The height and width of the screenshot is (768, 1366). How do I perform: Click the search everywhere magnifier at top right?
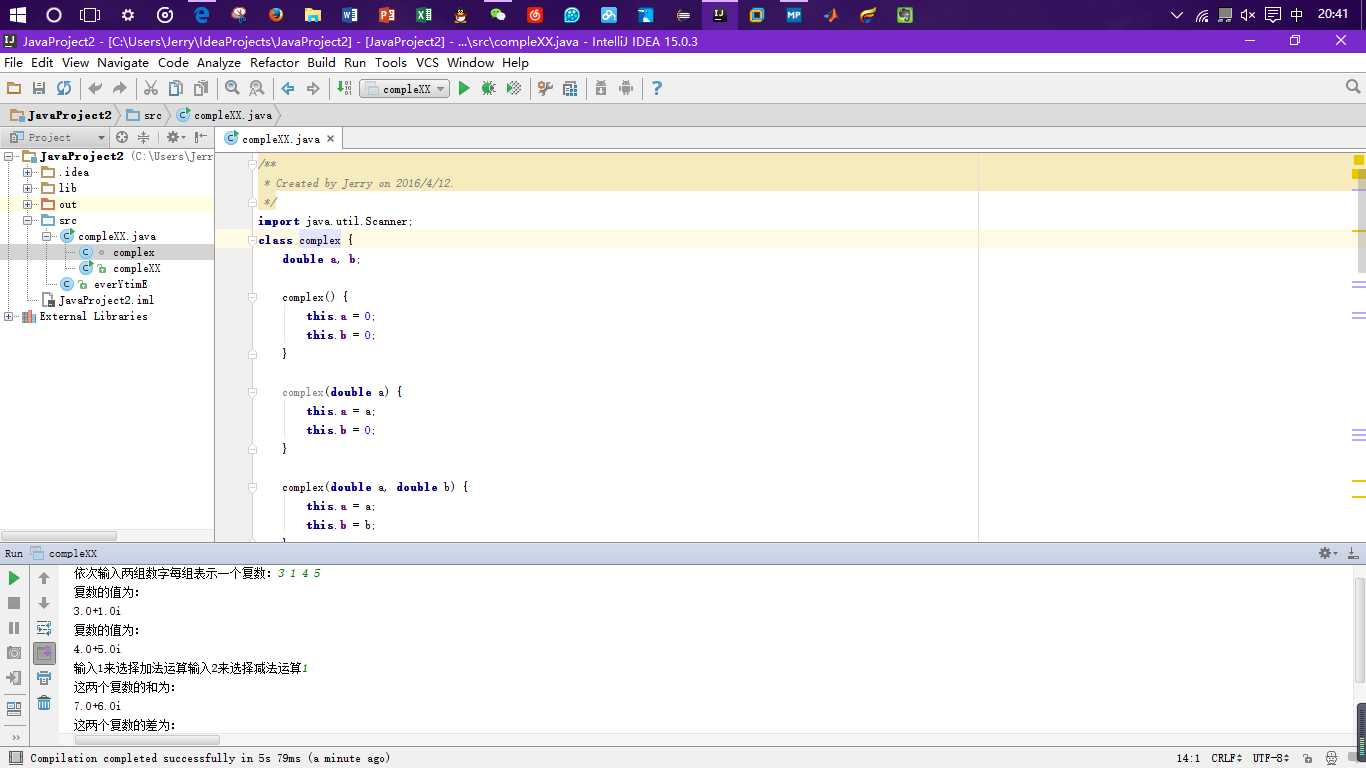[x=1353, y=88]
